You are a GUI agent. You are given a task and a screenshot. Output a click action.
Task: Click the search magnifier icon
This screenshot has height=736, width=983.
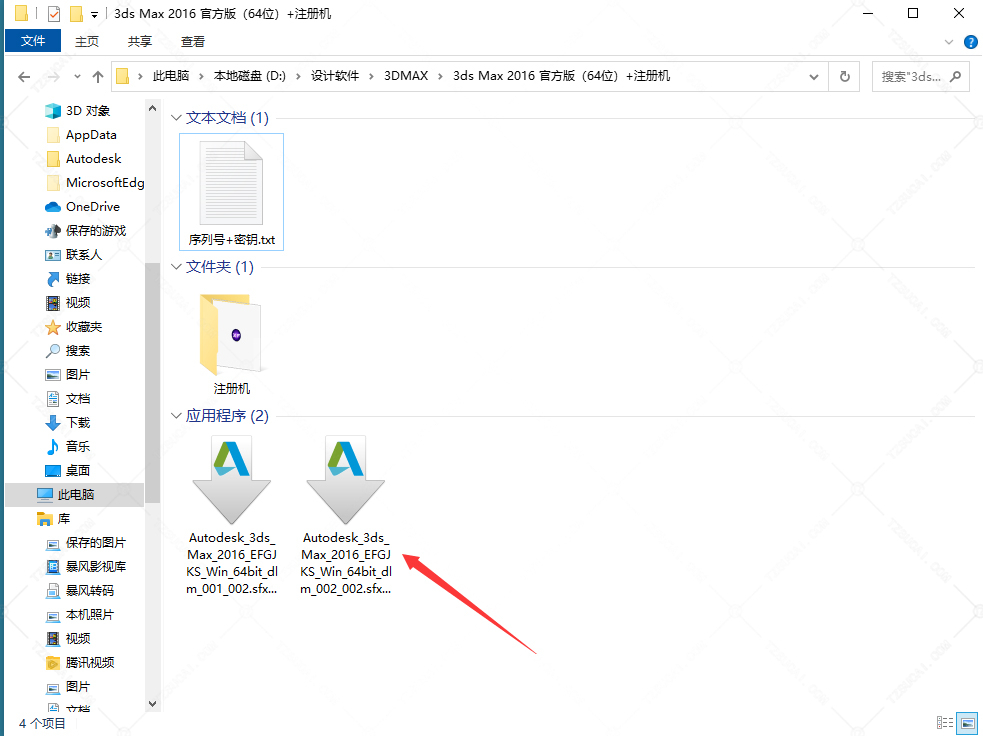[955, 76]
